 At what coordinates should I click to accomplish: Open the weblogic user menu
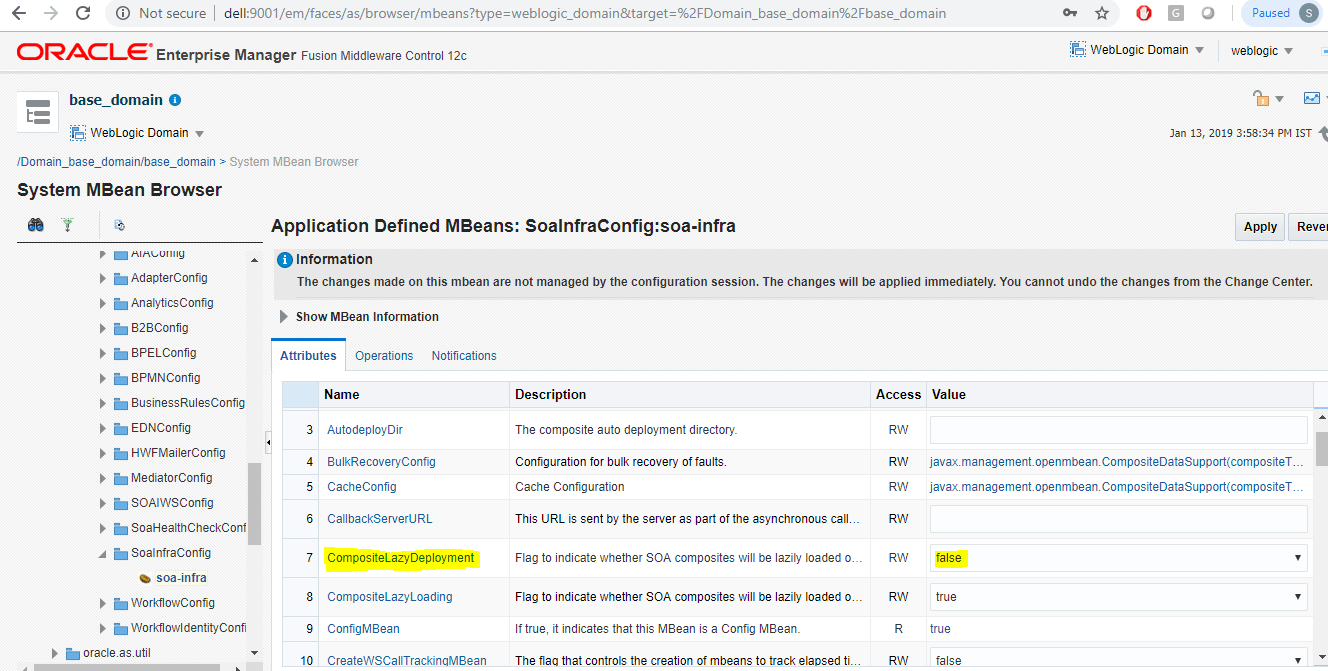click(x=1261, y=50)
